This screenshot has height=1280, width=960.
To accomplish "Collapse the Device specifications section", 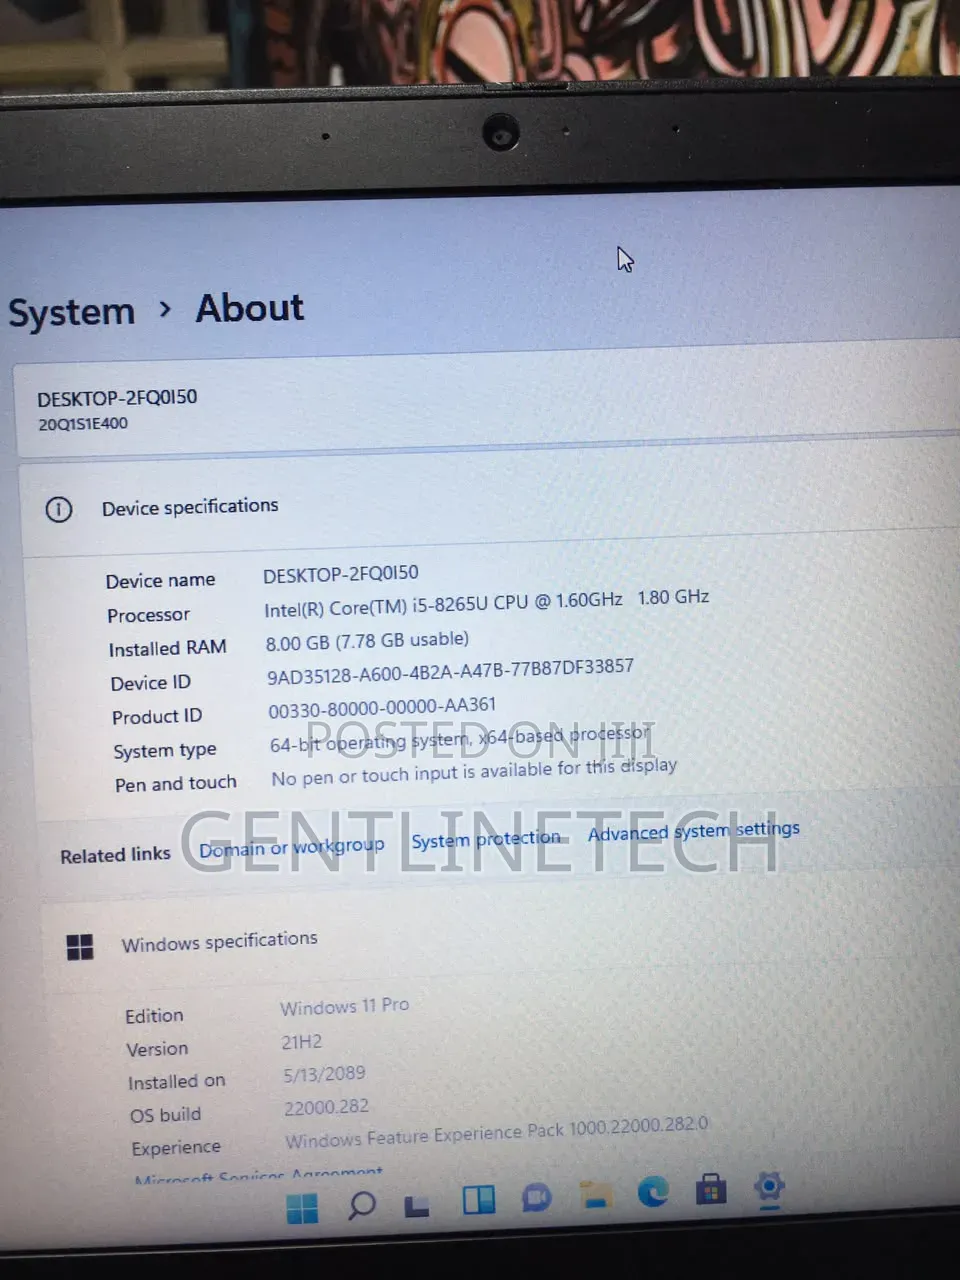I will (490, 505).
